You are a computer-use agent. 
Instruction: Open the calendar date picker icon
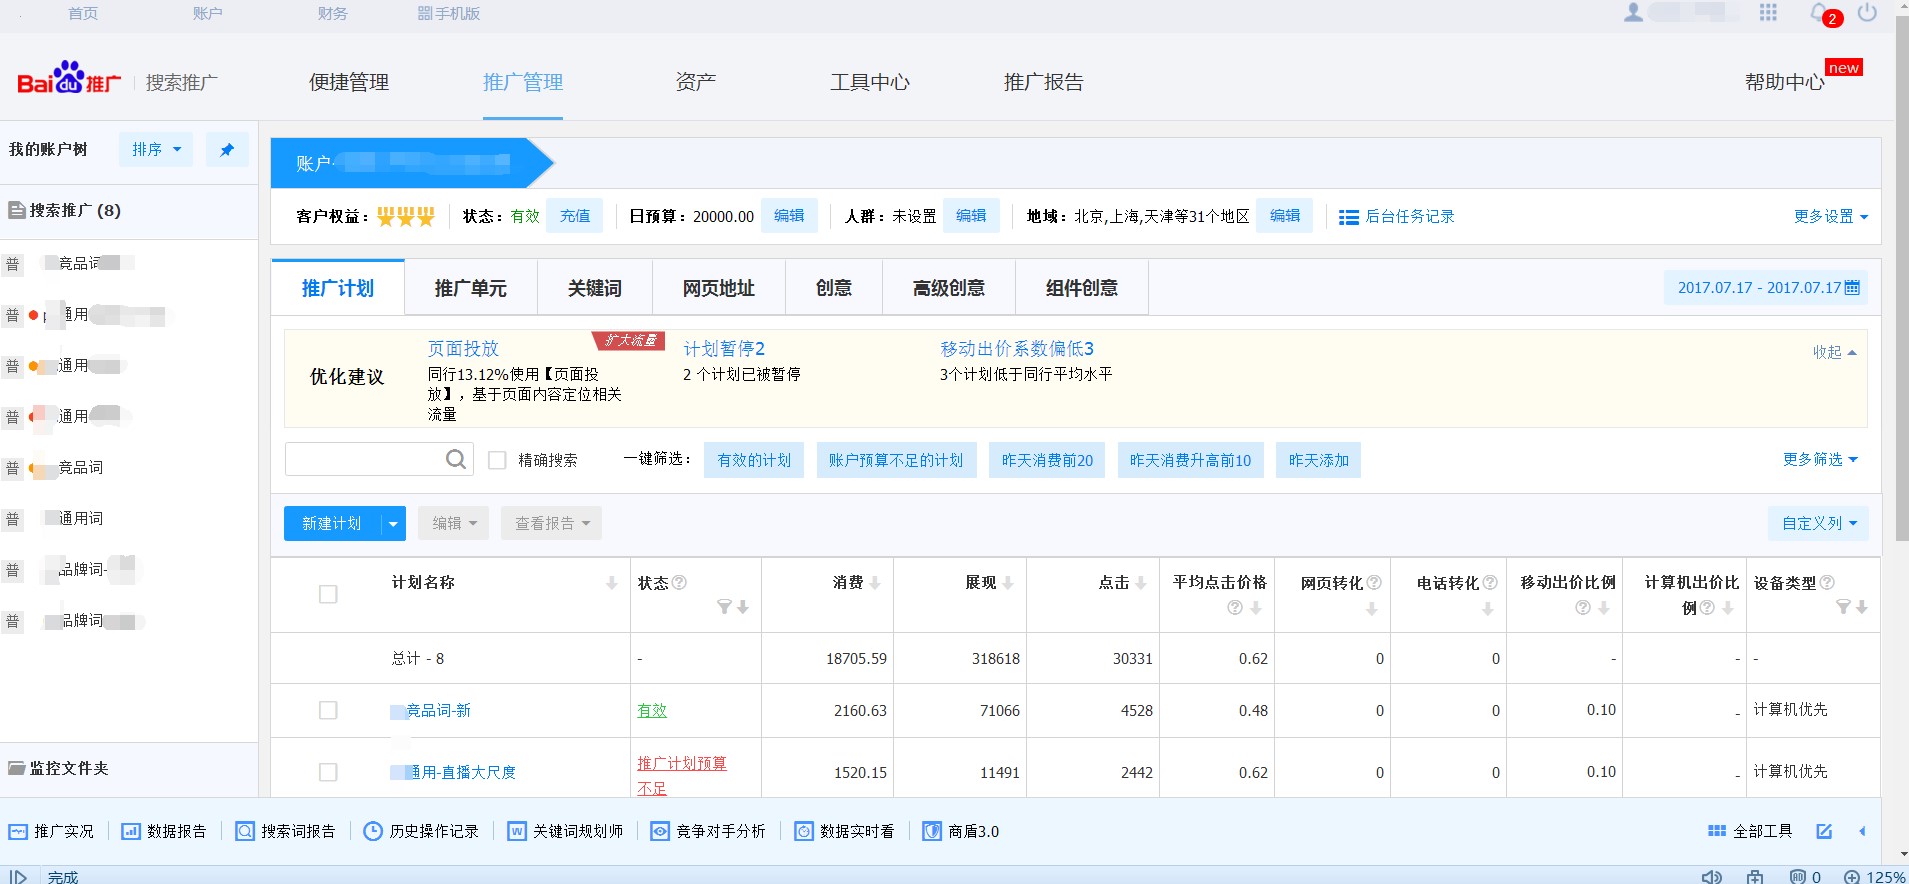1852,288
